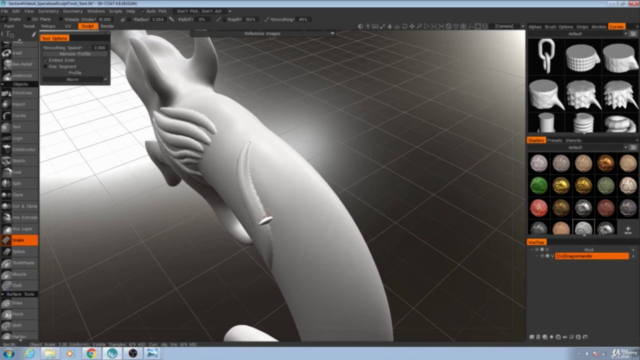The image size is (640, 360).
Task: Select the Pinch surface tool
Action: [x=19, y=314]
